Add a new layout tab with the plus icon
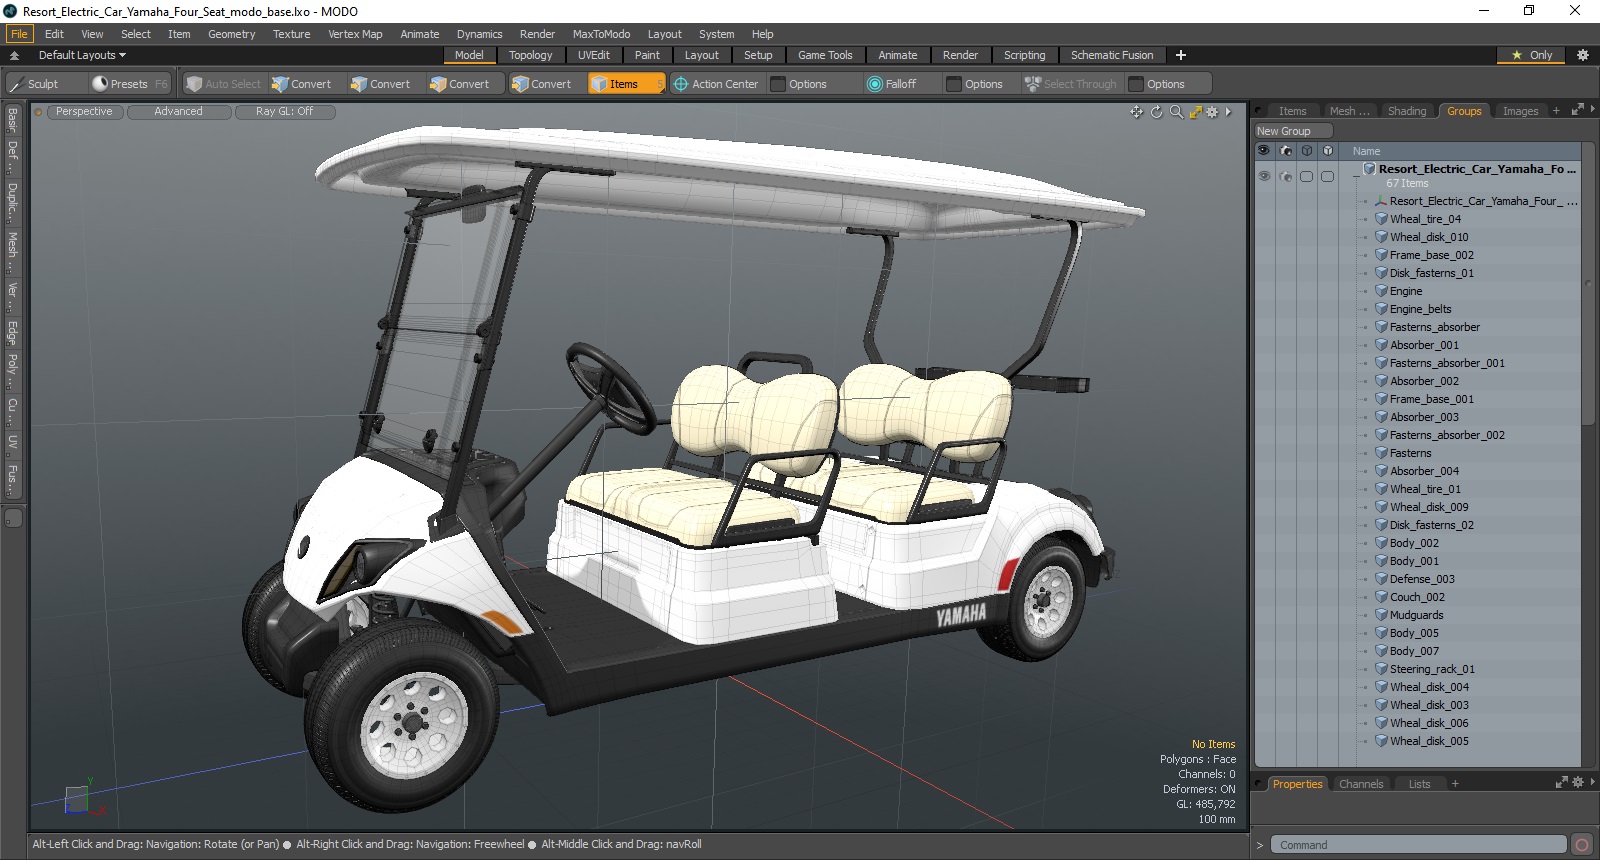The width and height of the screenshot is (1600, 860). (x=1181, y=55)
